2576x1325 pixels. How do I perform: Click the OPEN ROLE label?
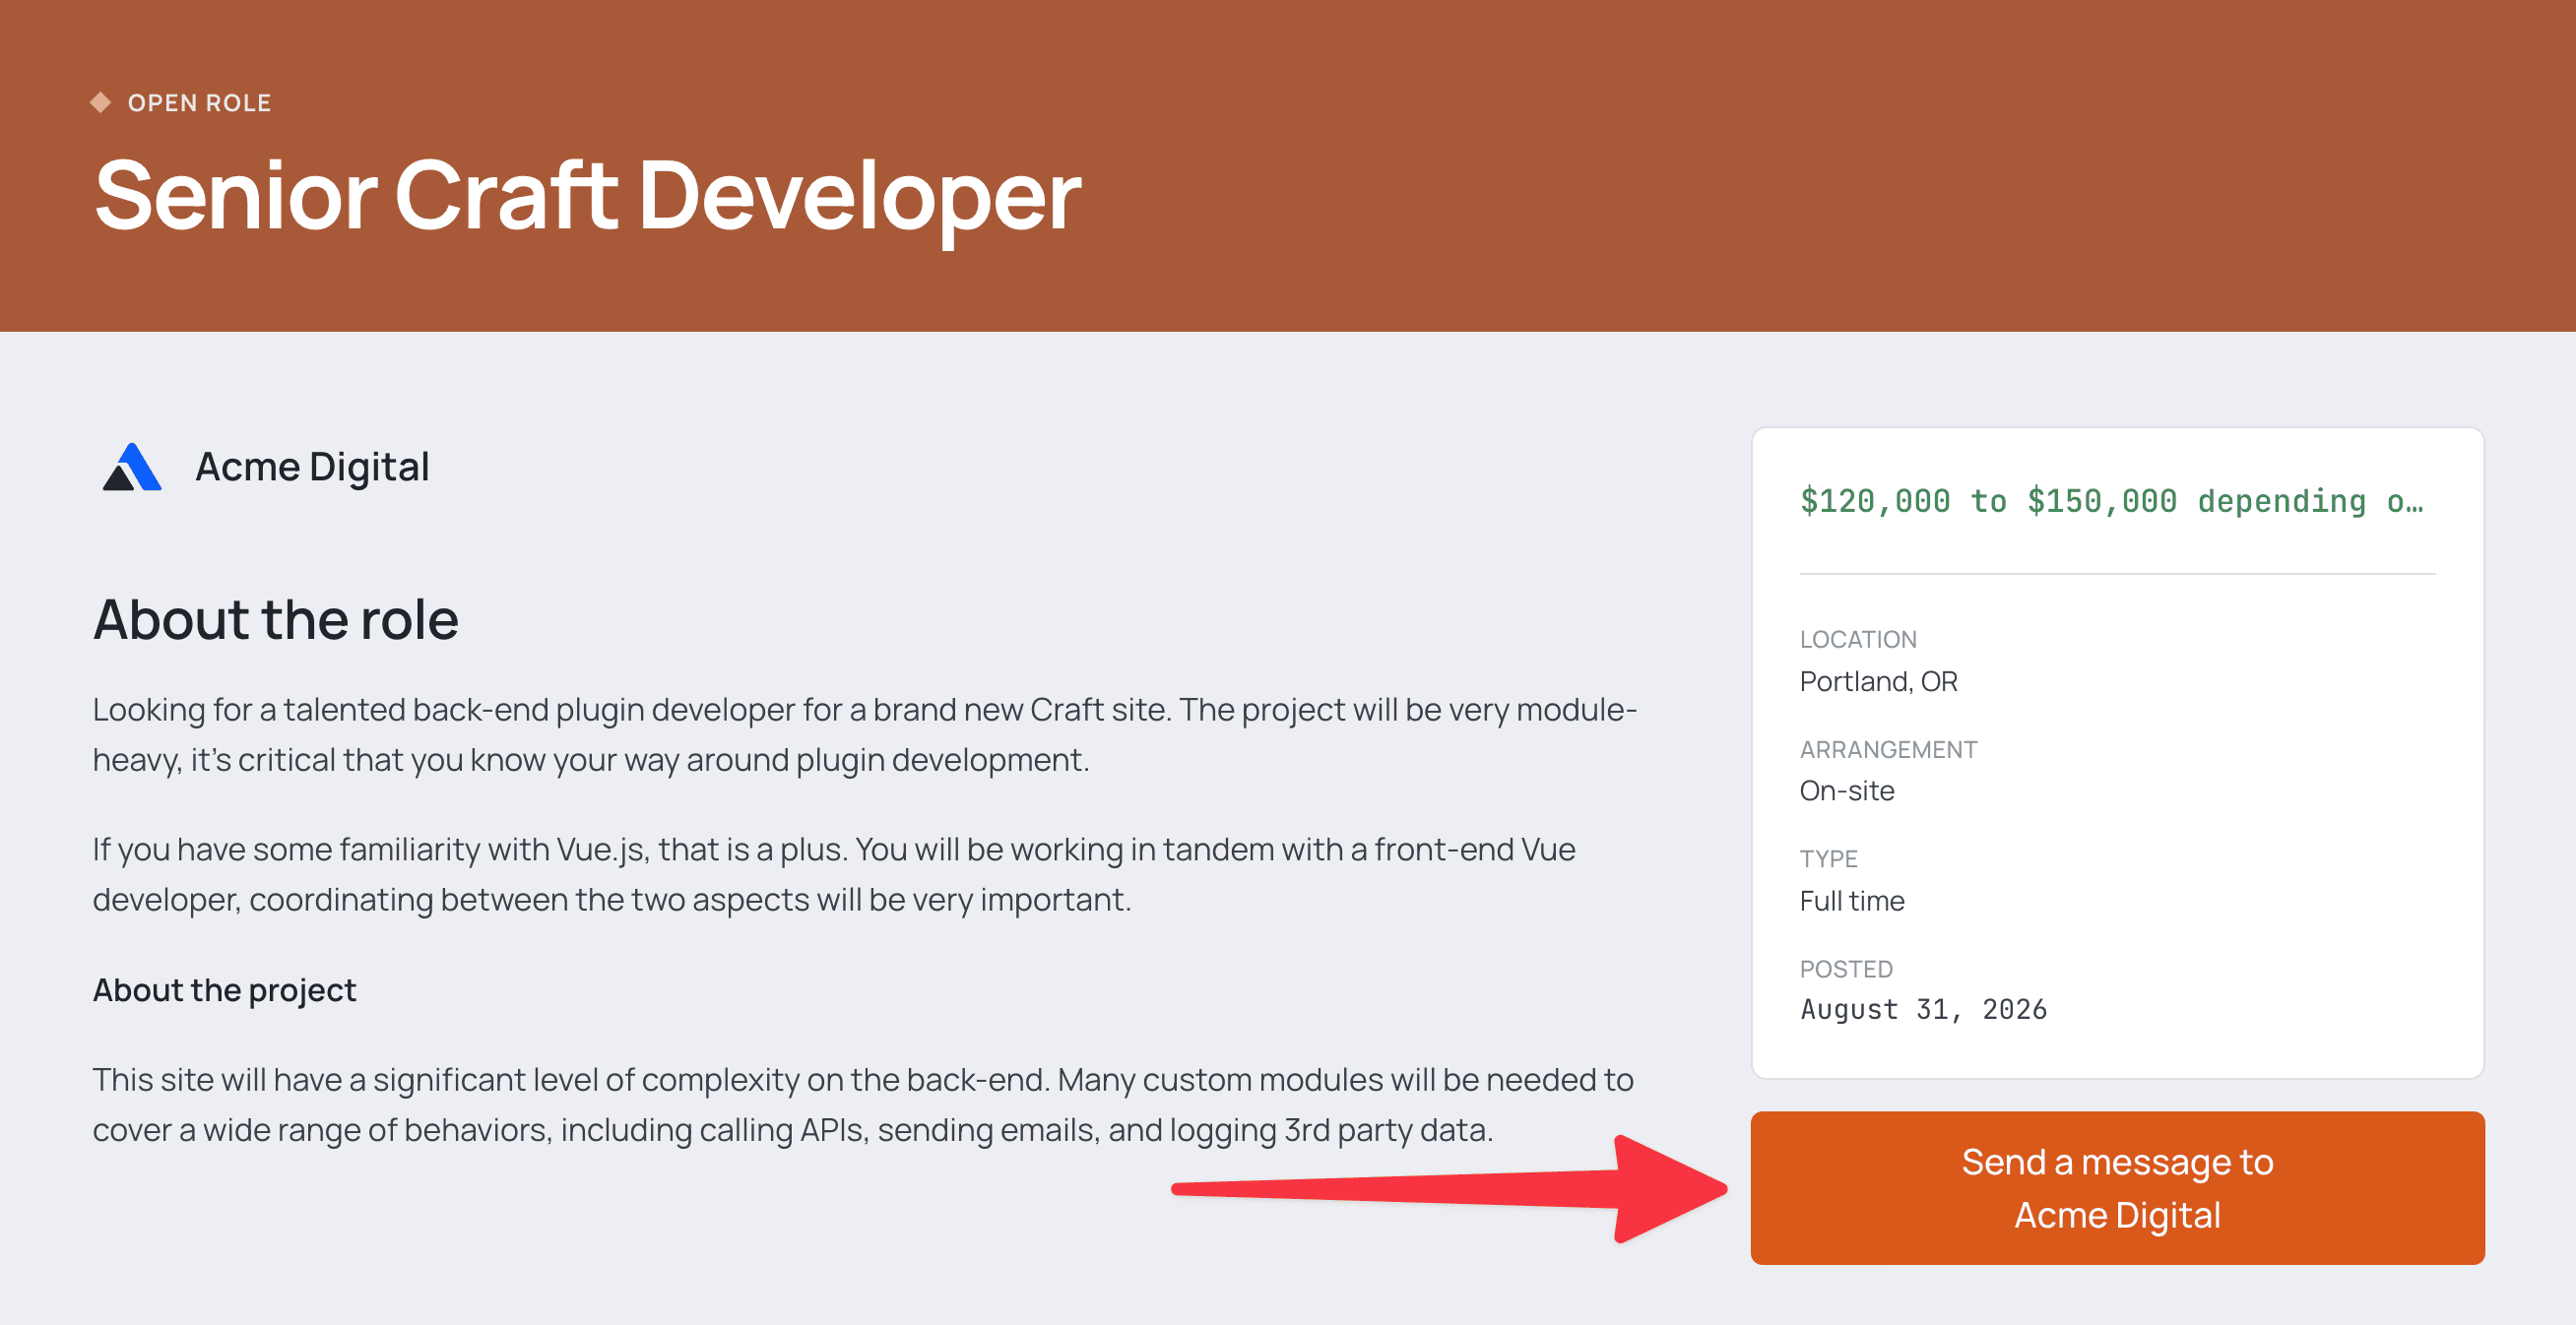(199, 103)
